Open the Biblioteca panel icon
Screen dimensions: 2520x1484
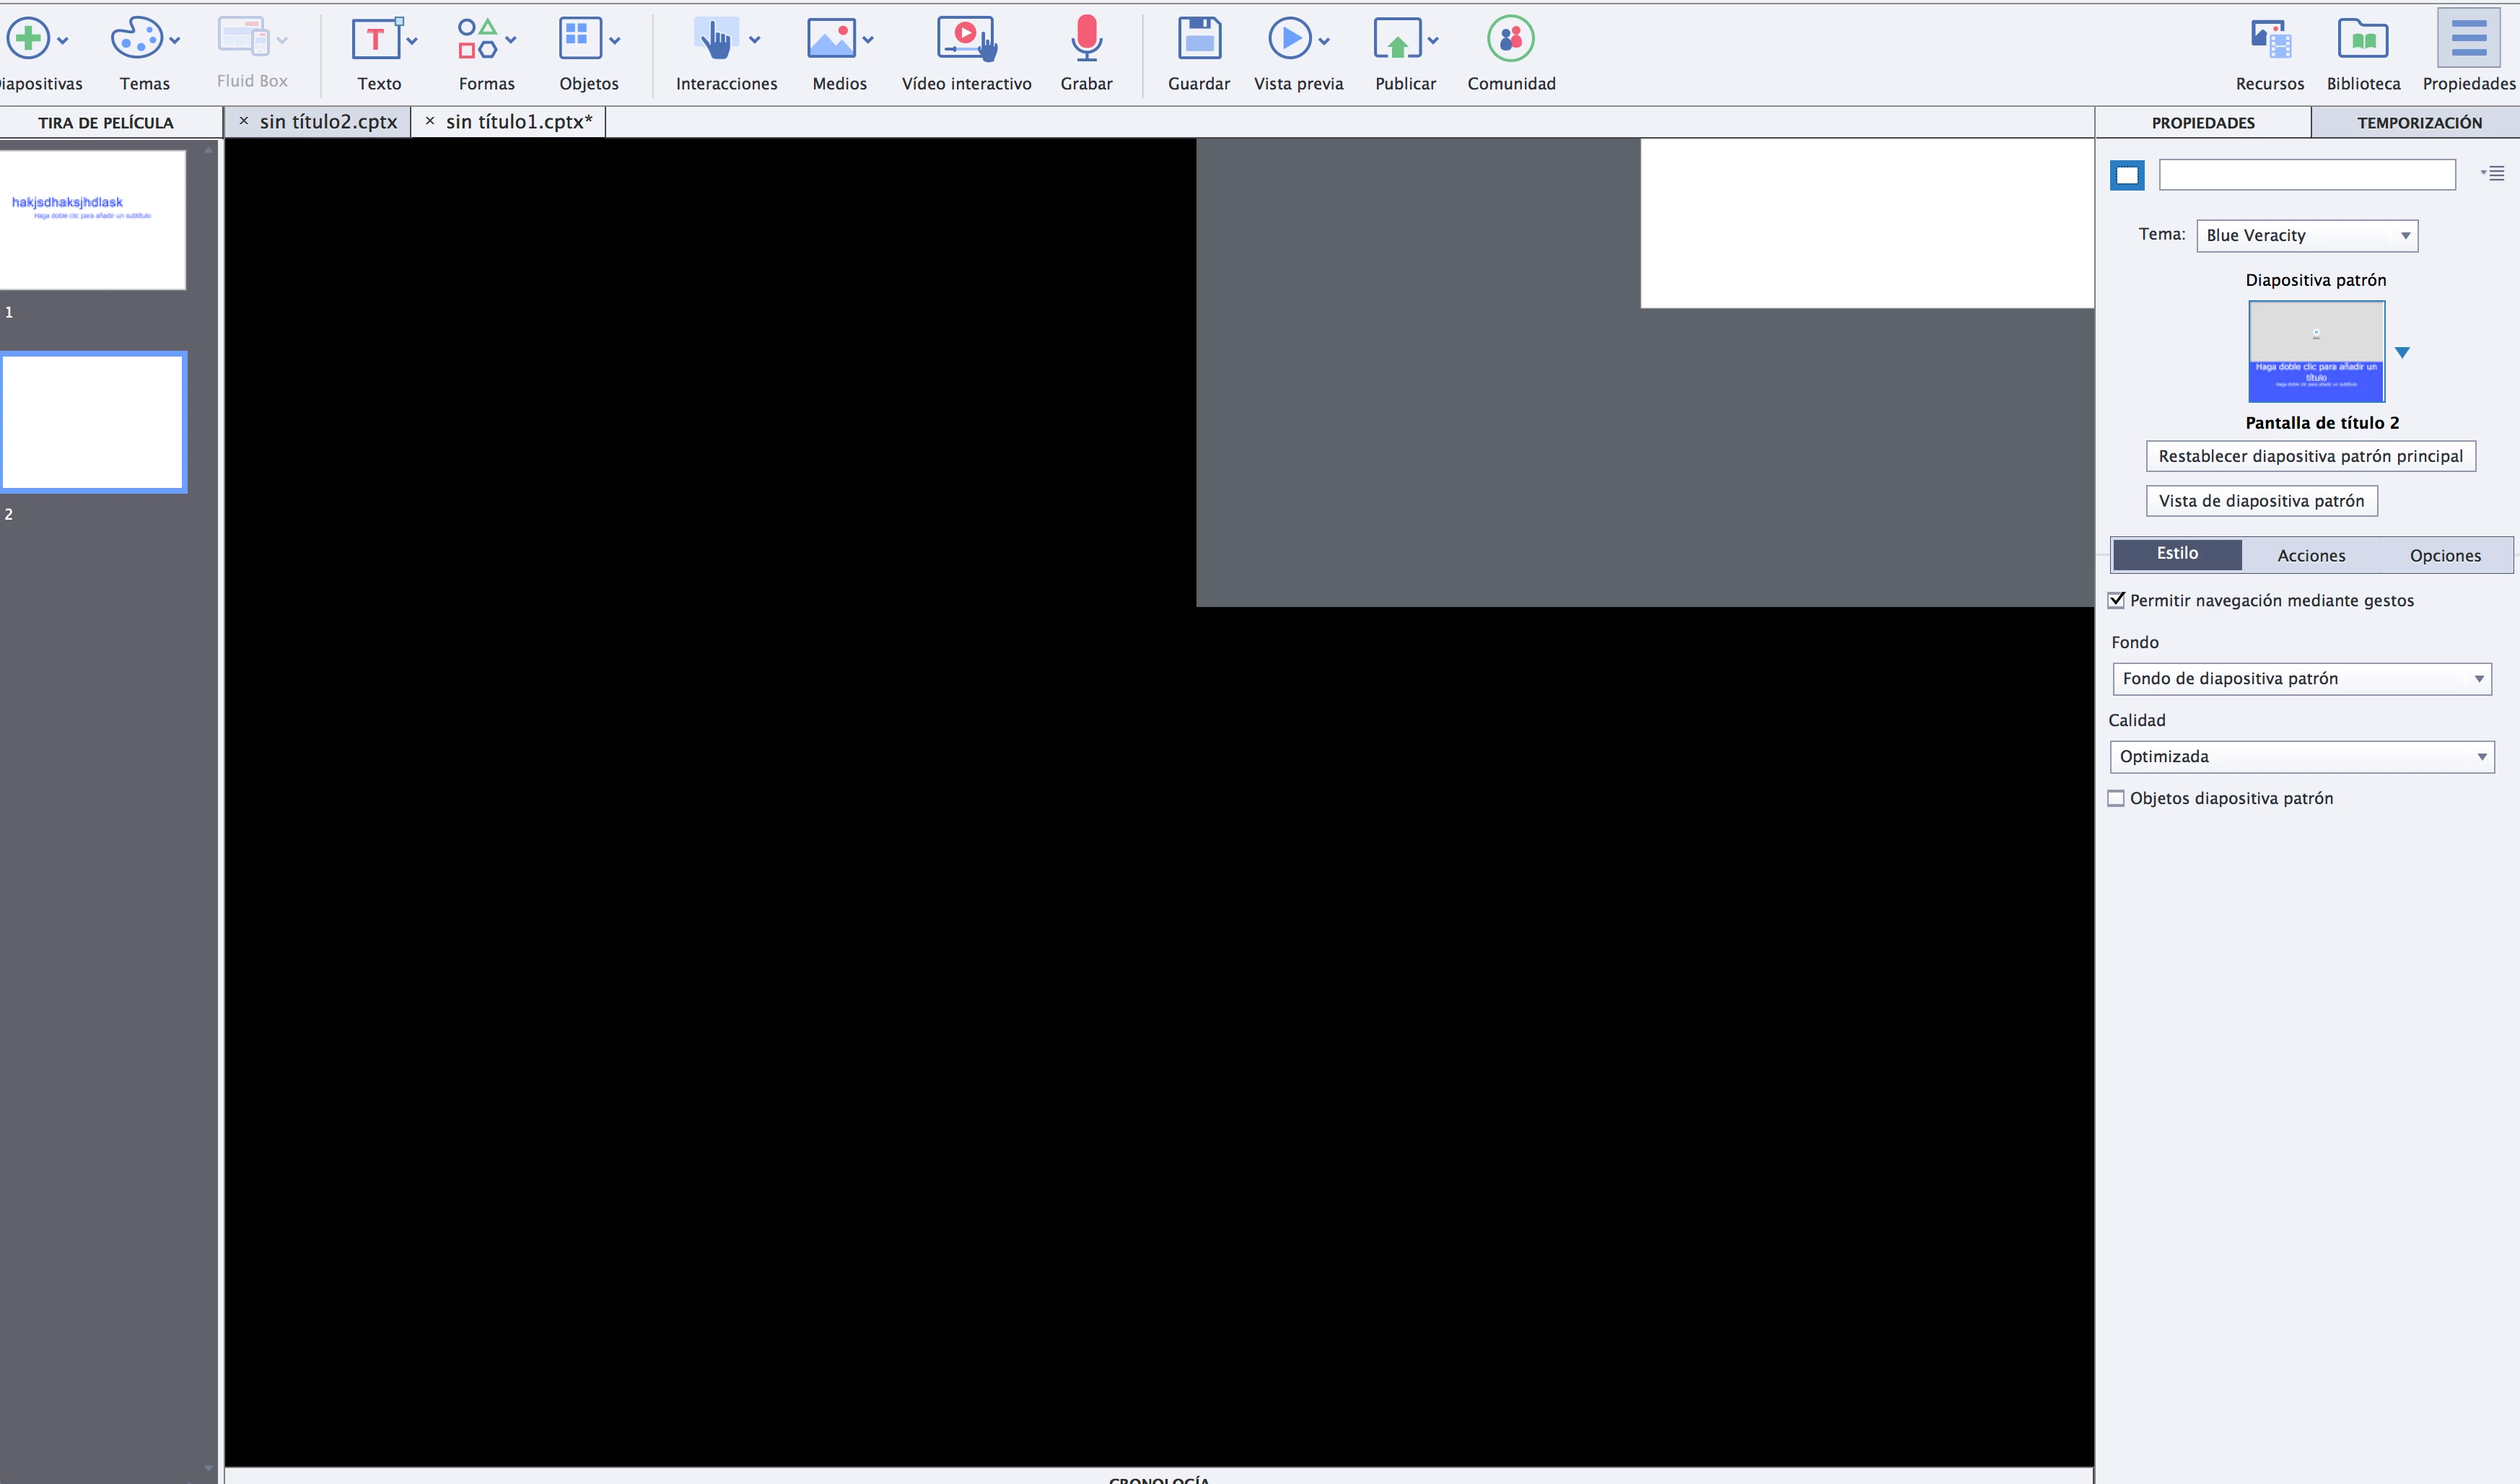[2363, 40]
